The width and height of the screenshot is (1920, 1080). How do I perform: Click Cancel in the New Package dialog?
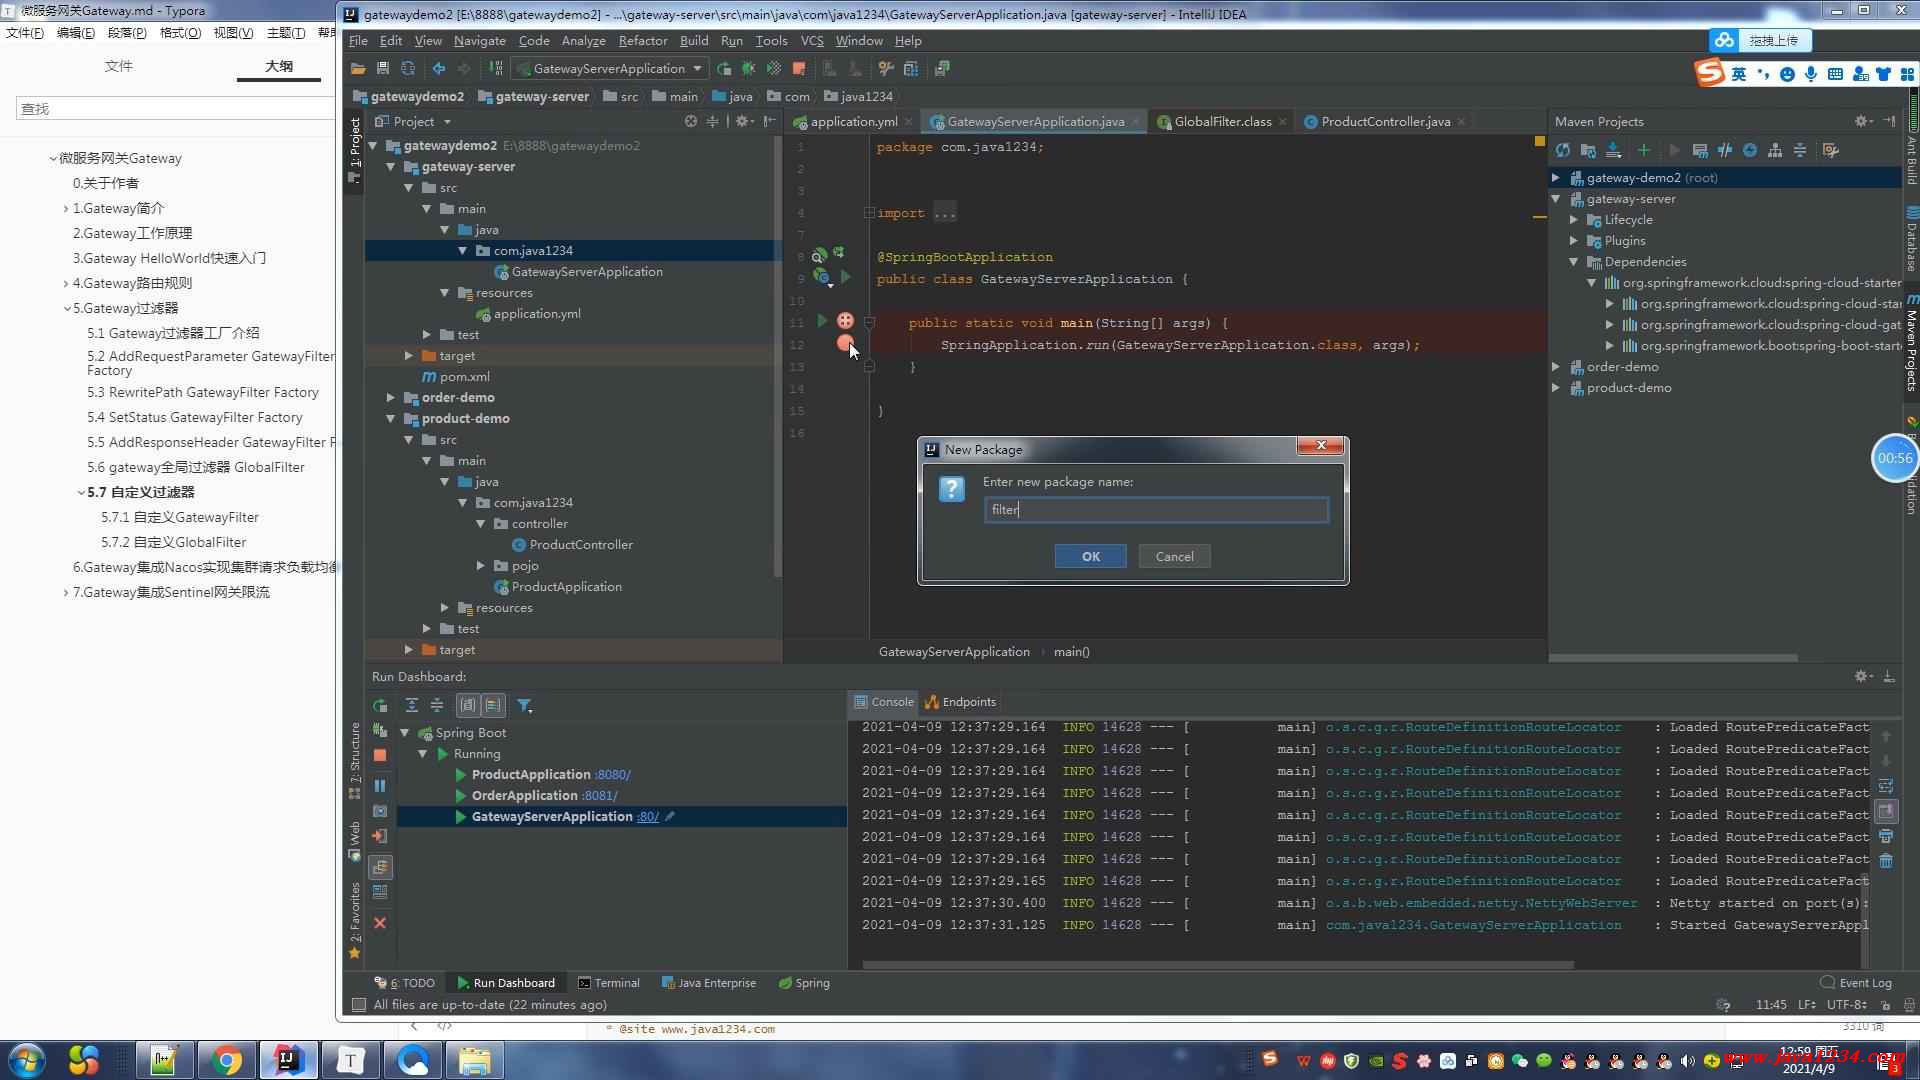pyautogui.click(x=1174, y=556)
